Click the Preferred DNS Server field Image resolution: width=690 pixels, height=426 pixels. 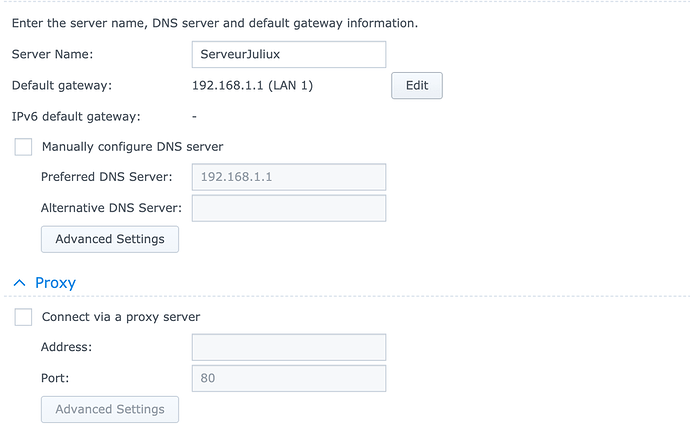[x=288, y=177]
